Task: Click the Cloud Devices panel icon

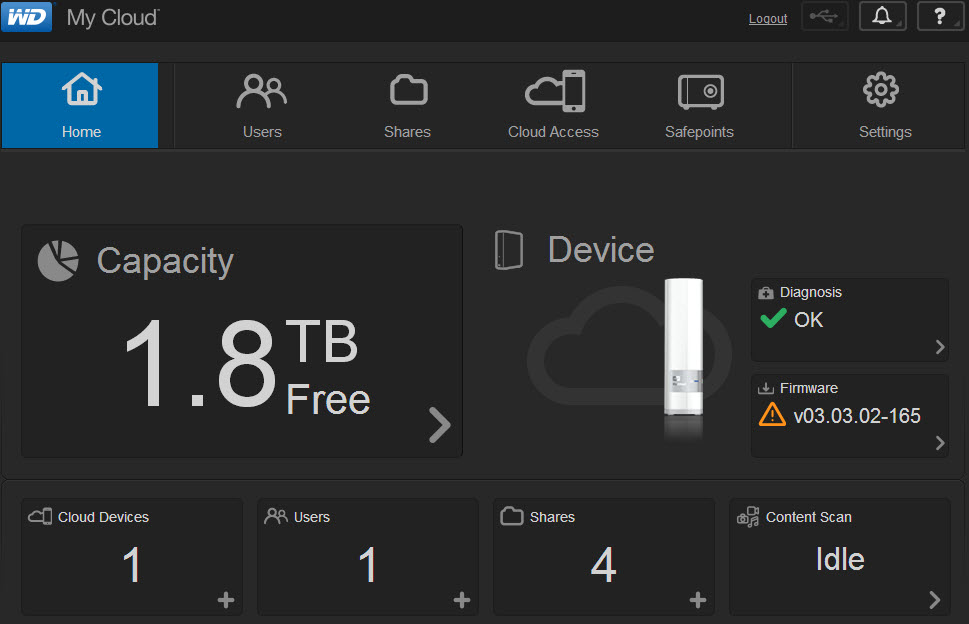Action: pyautogui.click(x=40, y=516)
